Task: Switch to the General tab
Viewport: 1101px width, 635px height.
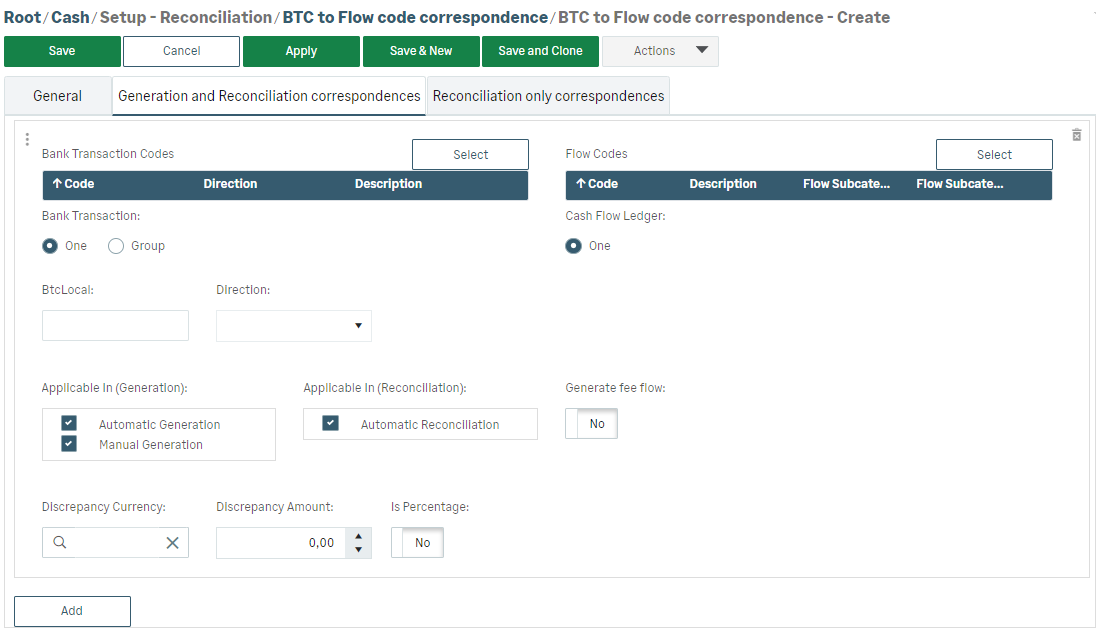Action: [57, 96]
